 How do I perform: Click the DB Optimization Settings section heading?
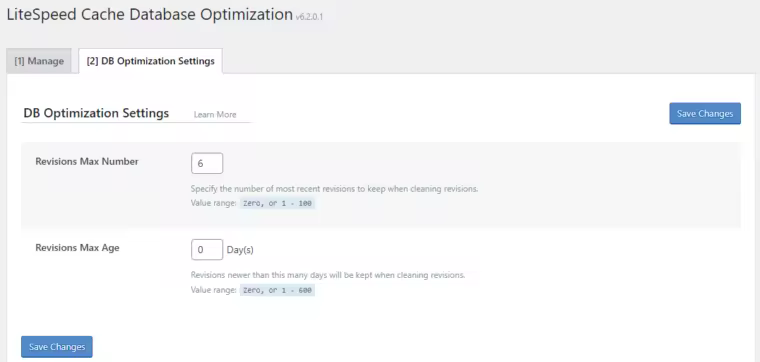(96, 113)
